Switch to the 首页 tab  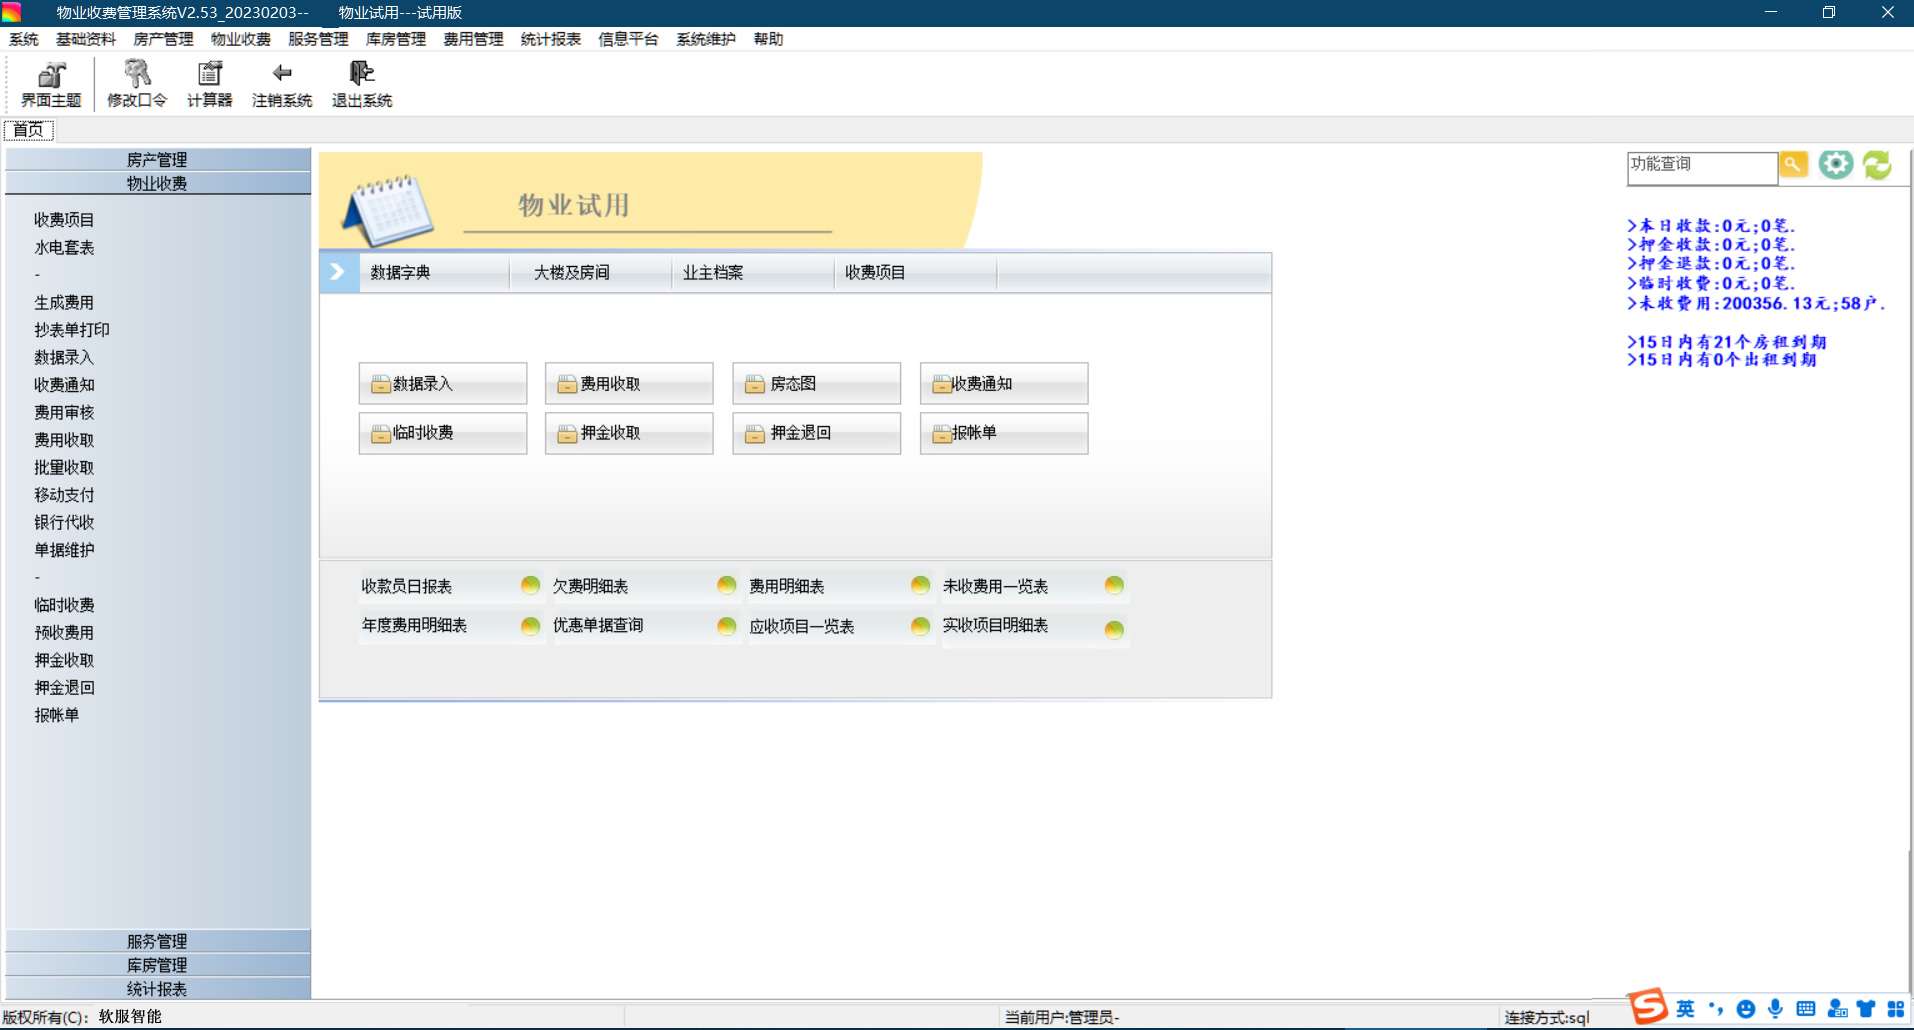[29, 130]
